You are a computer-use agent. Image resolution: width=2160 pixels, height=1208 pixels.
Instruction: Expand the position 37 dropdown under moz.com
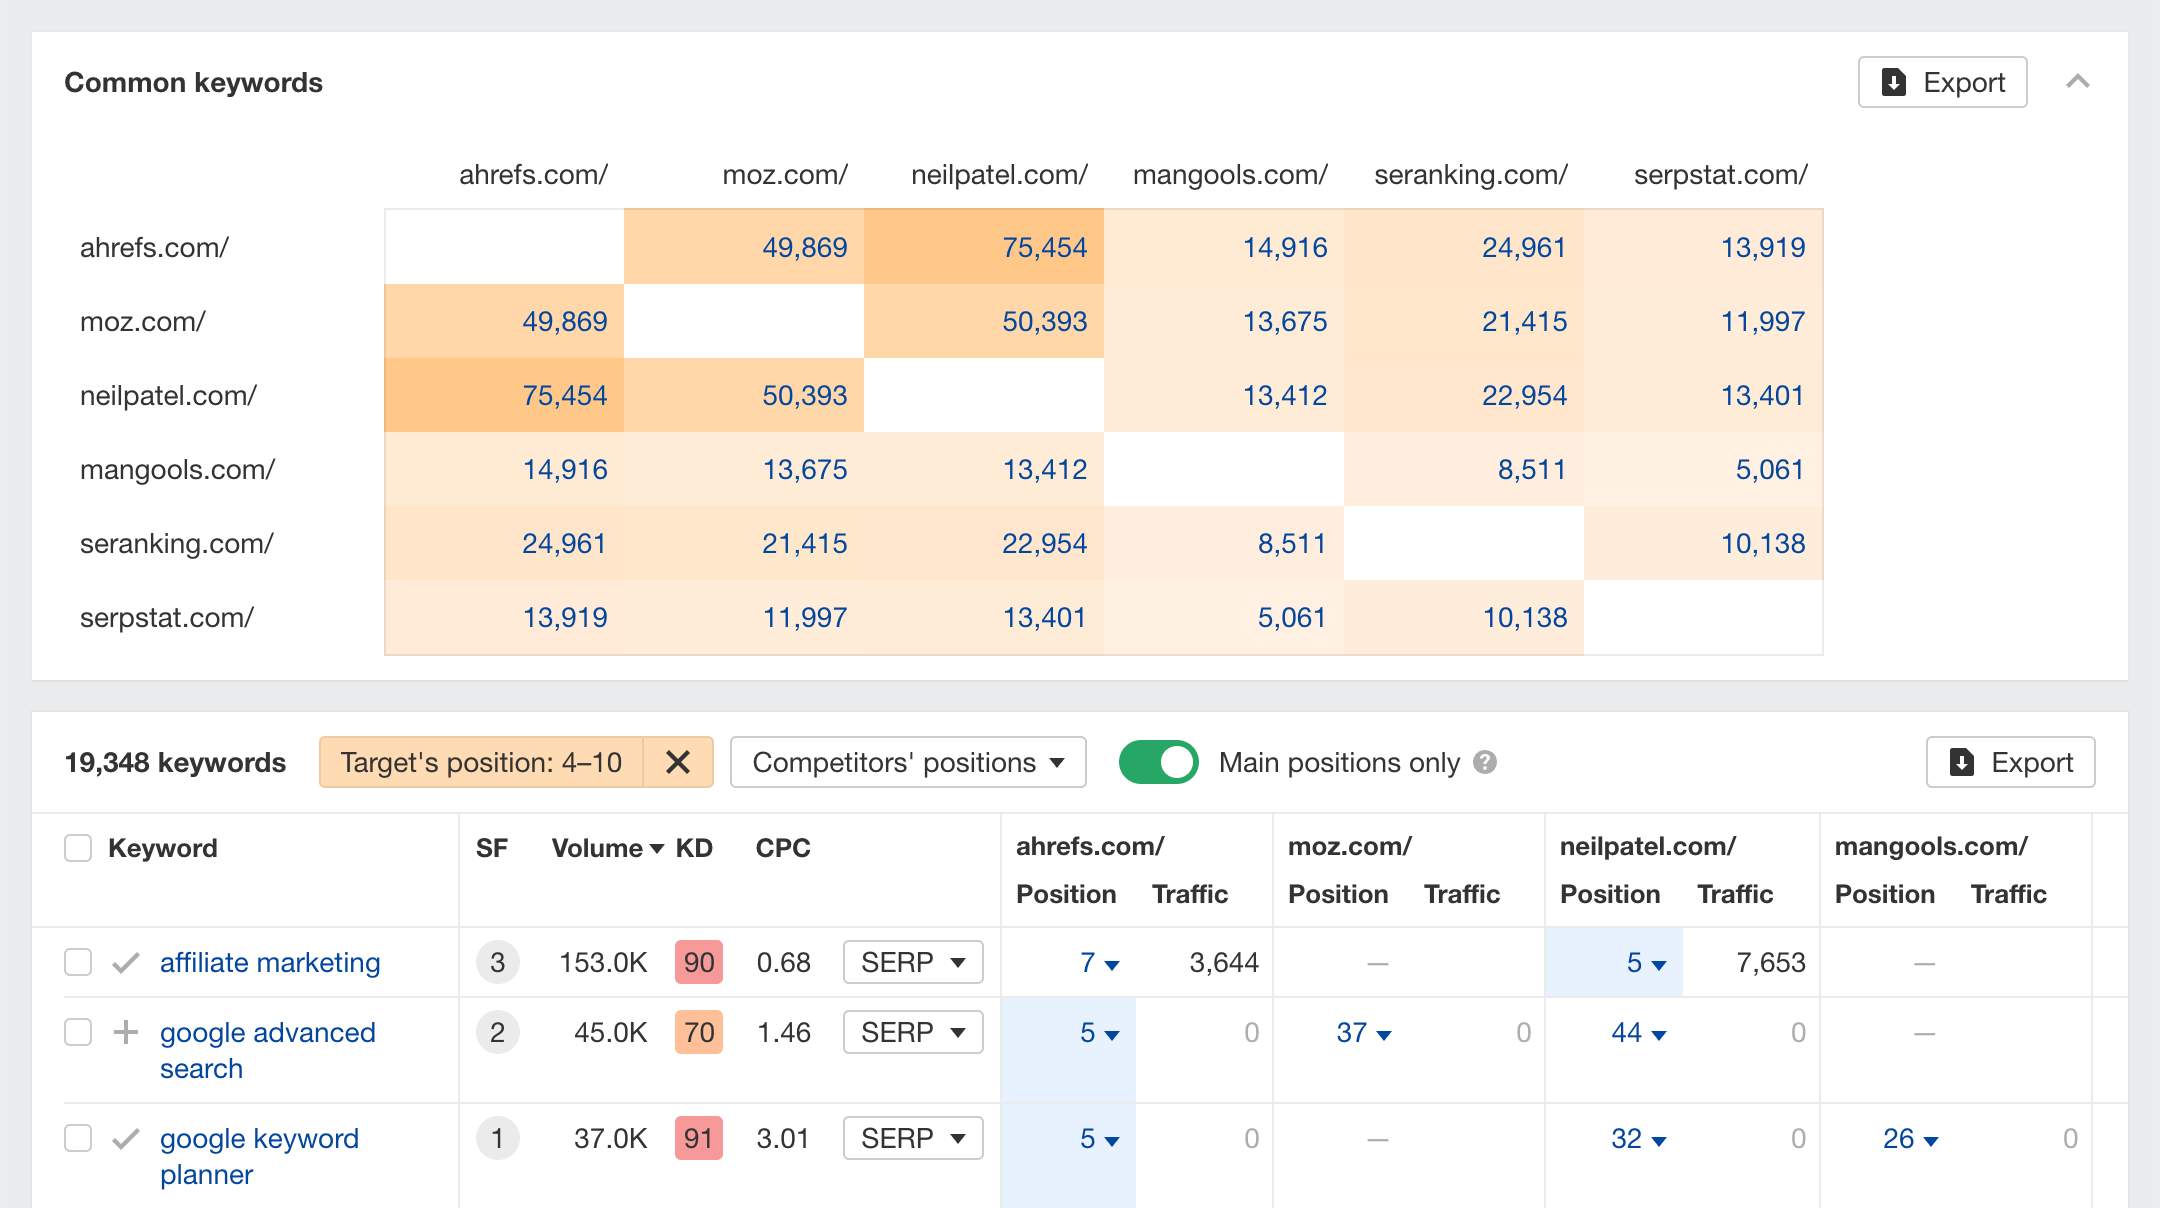tap(1363, 1032)
